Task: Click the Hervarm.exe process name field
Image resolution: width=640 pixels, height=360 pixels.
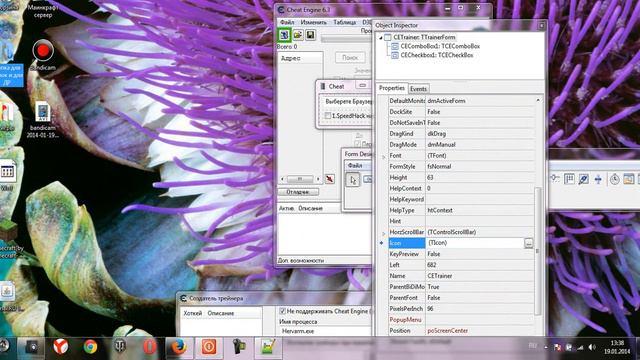Action: [325, 331]
